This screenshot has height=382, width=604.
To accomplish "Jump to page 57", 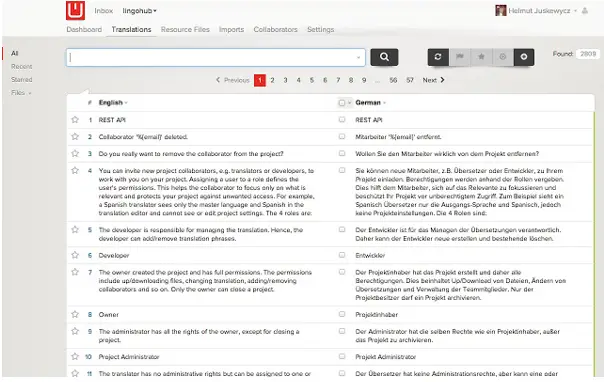I will [410, 80].
